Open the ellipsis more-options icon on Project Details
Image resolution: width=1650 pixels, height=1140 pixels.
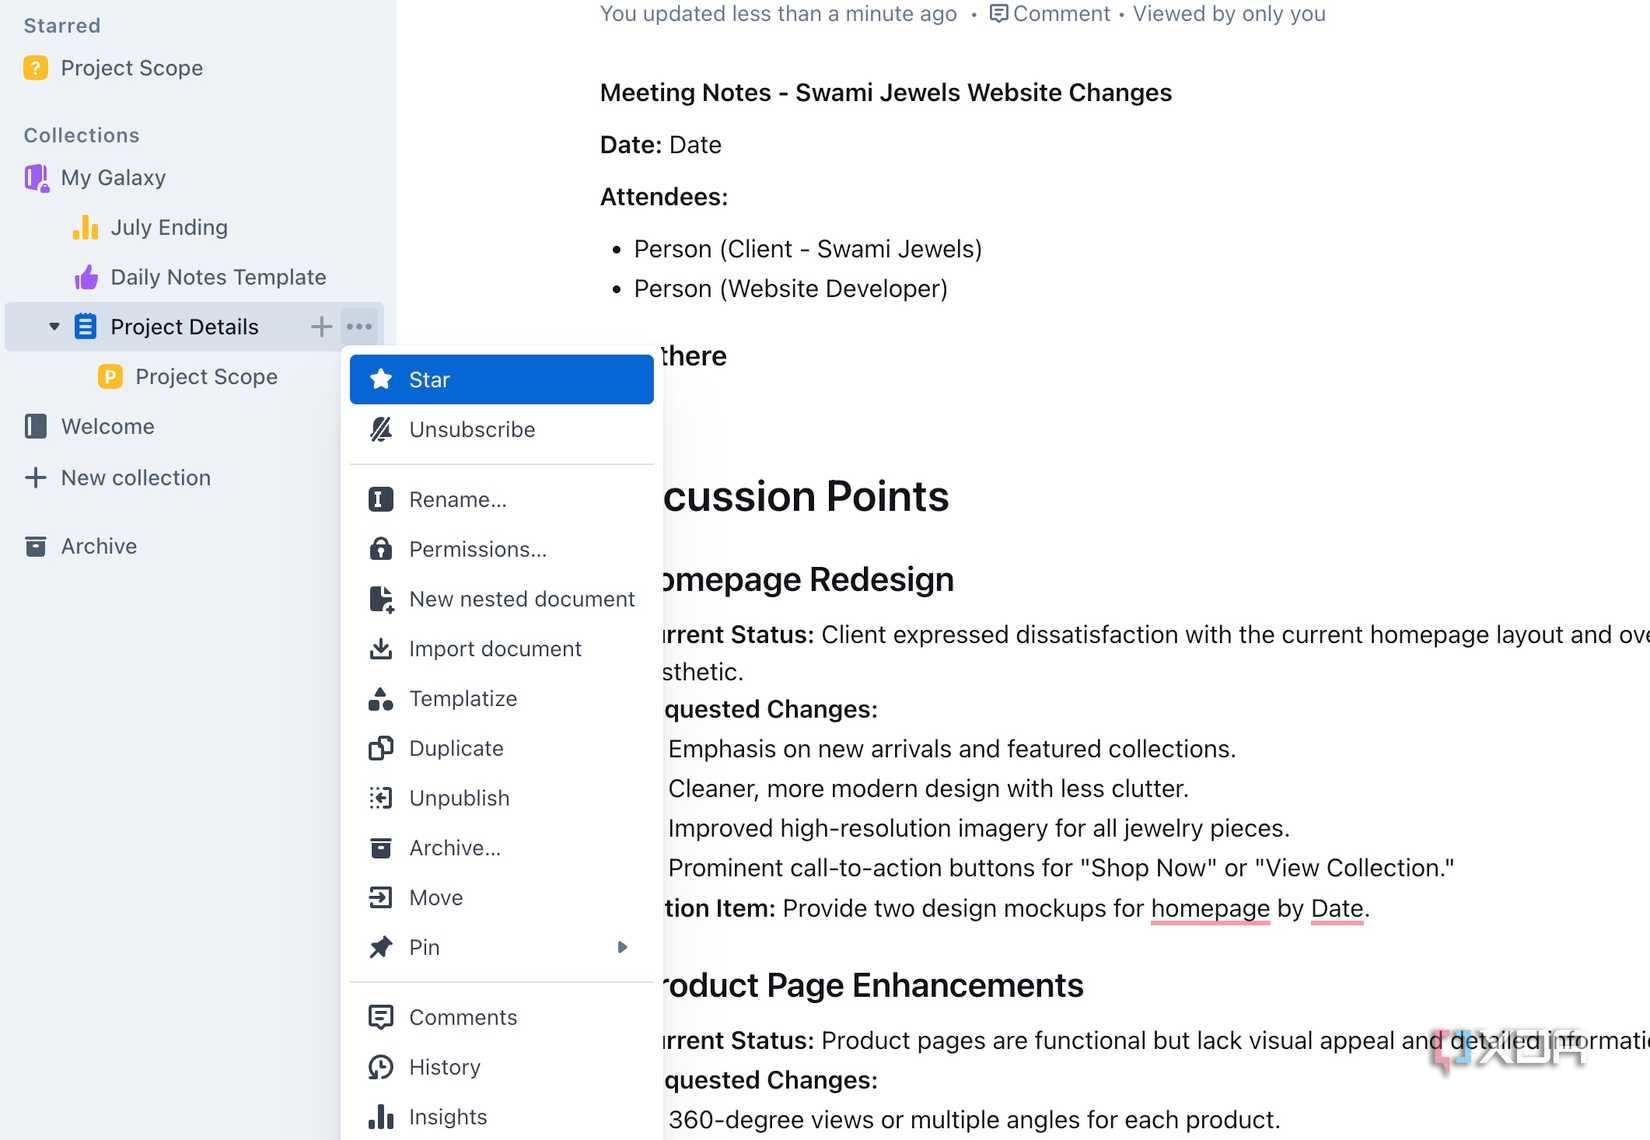pos(359,326)
